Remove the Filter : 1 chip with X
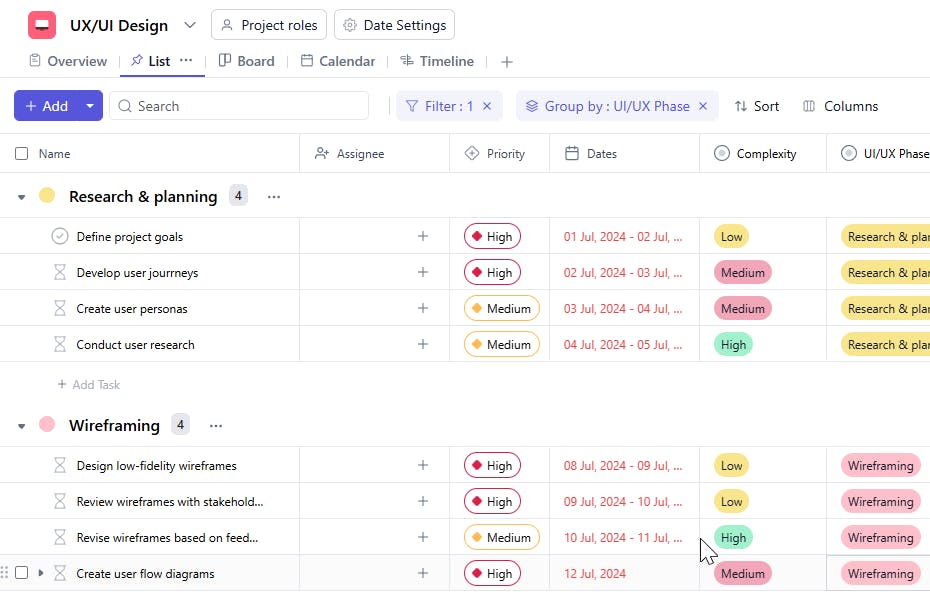930x600 pixels. [x=487, y=106]
